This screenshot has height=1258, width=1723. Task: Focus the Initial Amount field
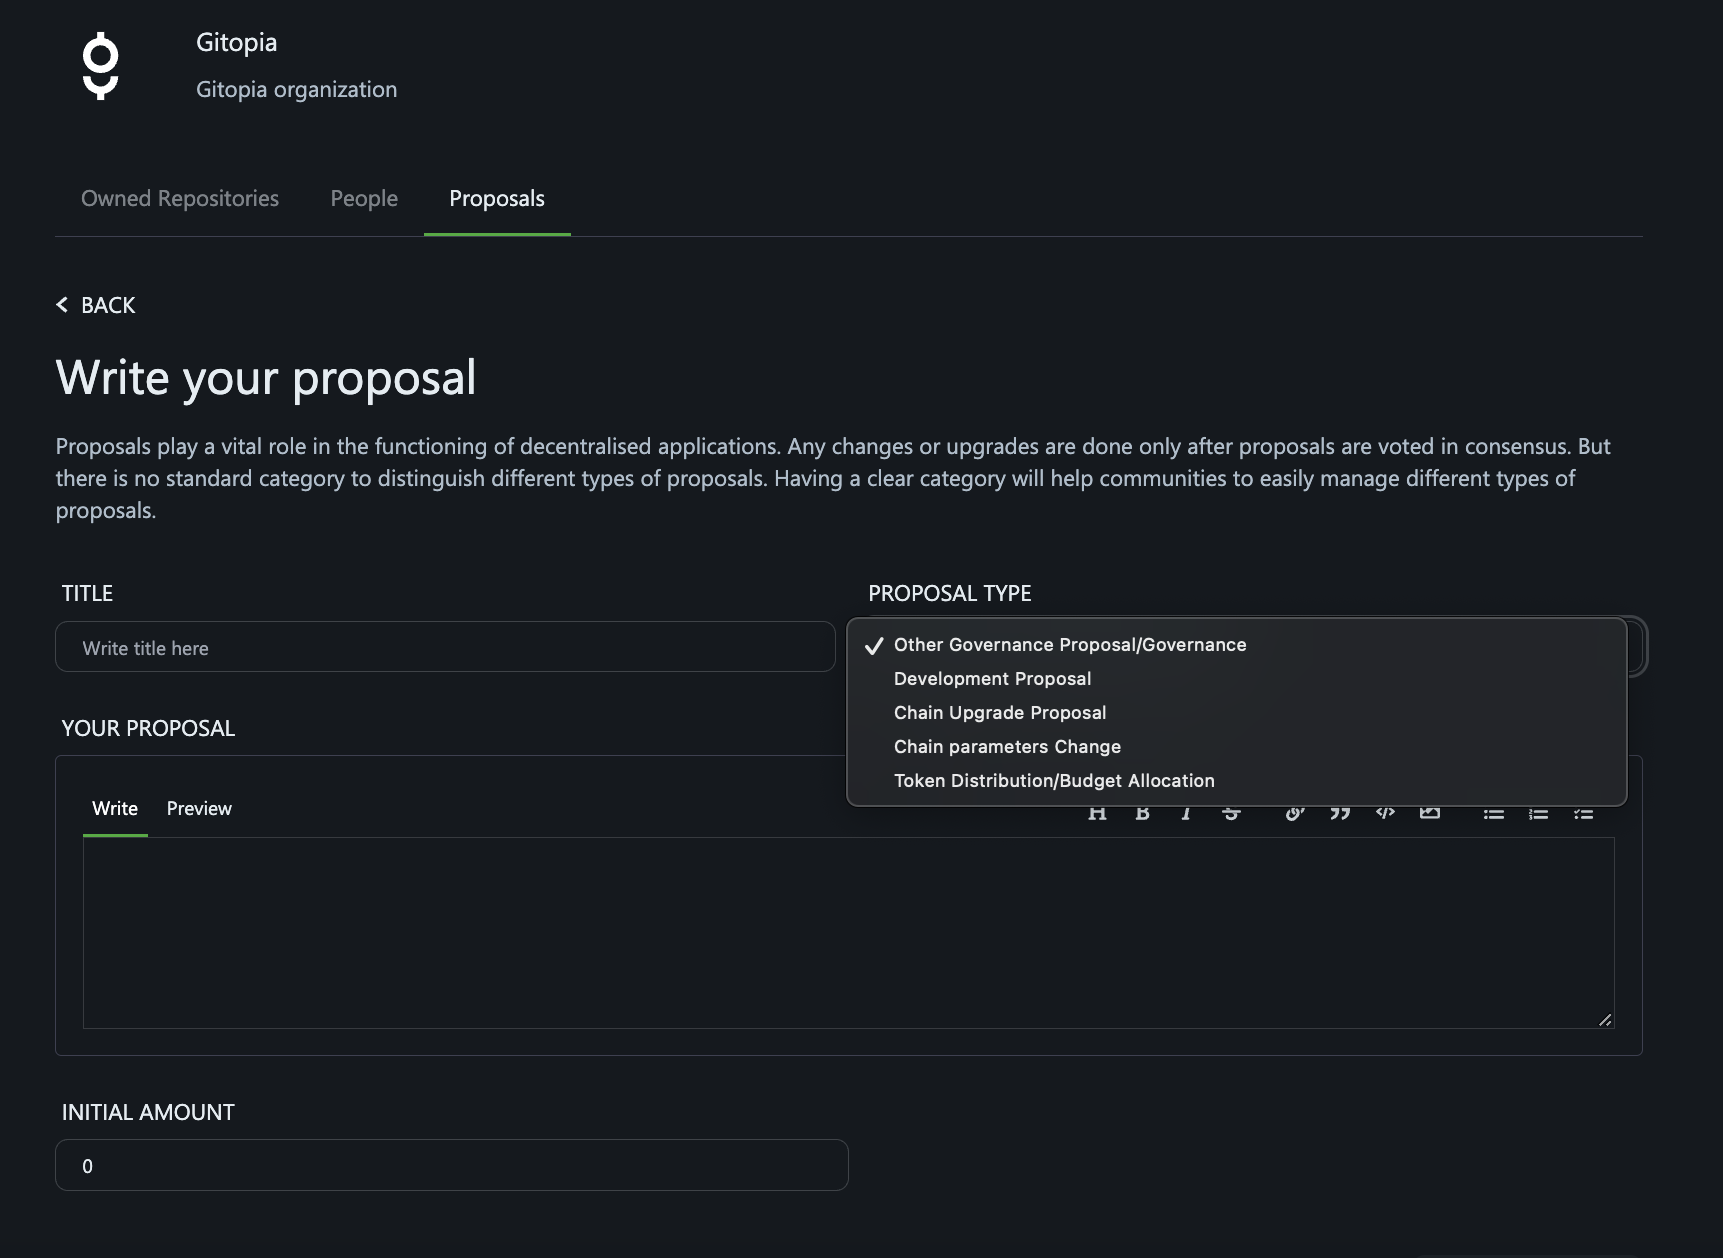point(452,1165)
